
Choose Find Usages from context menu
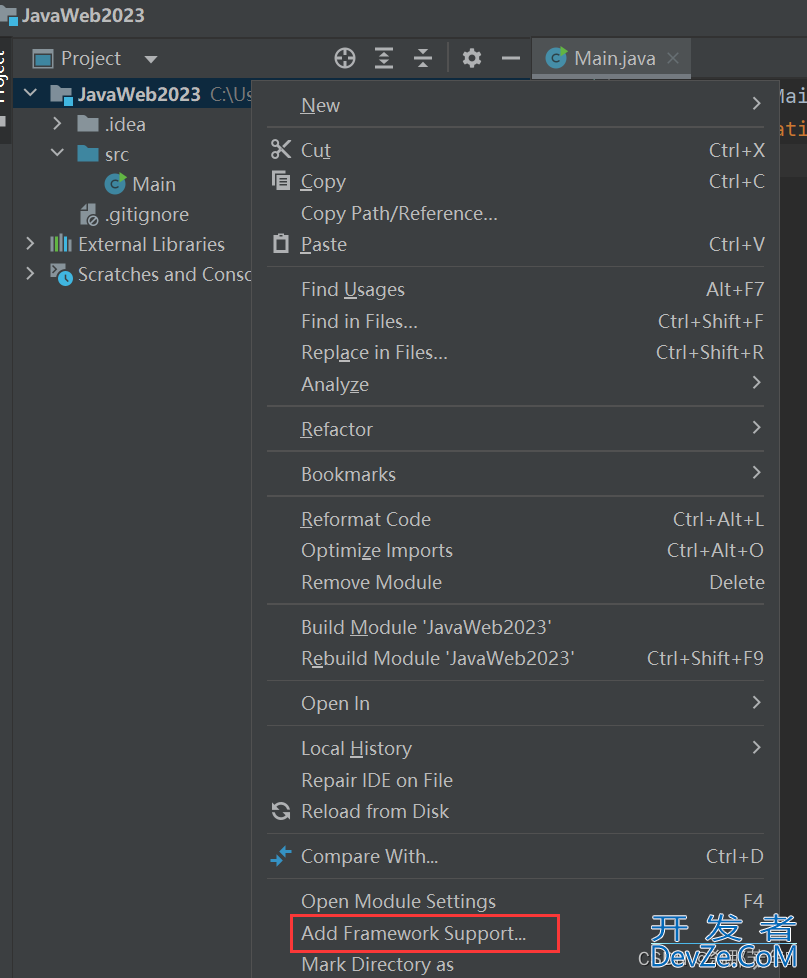point(515,289)
